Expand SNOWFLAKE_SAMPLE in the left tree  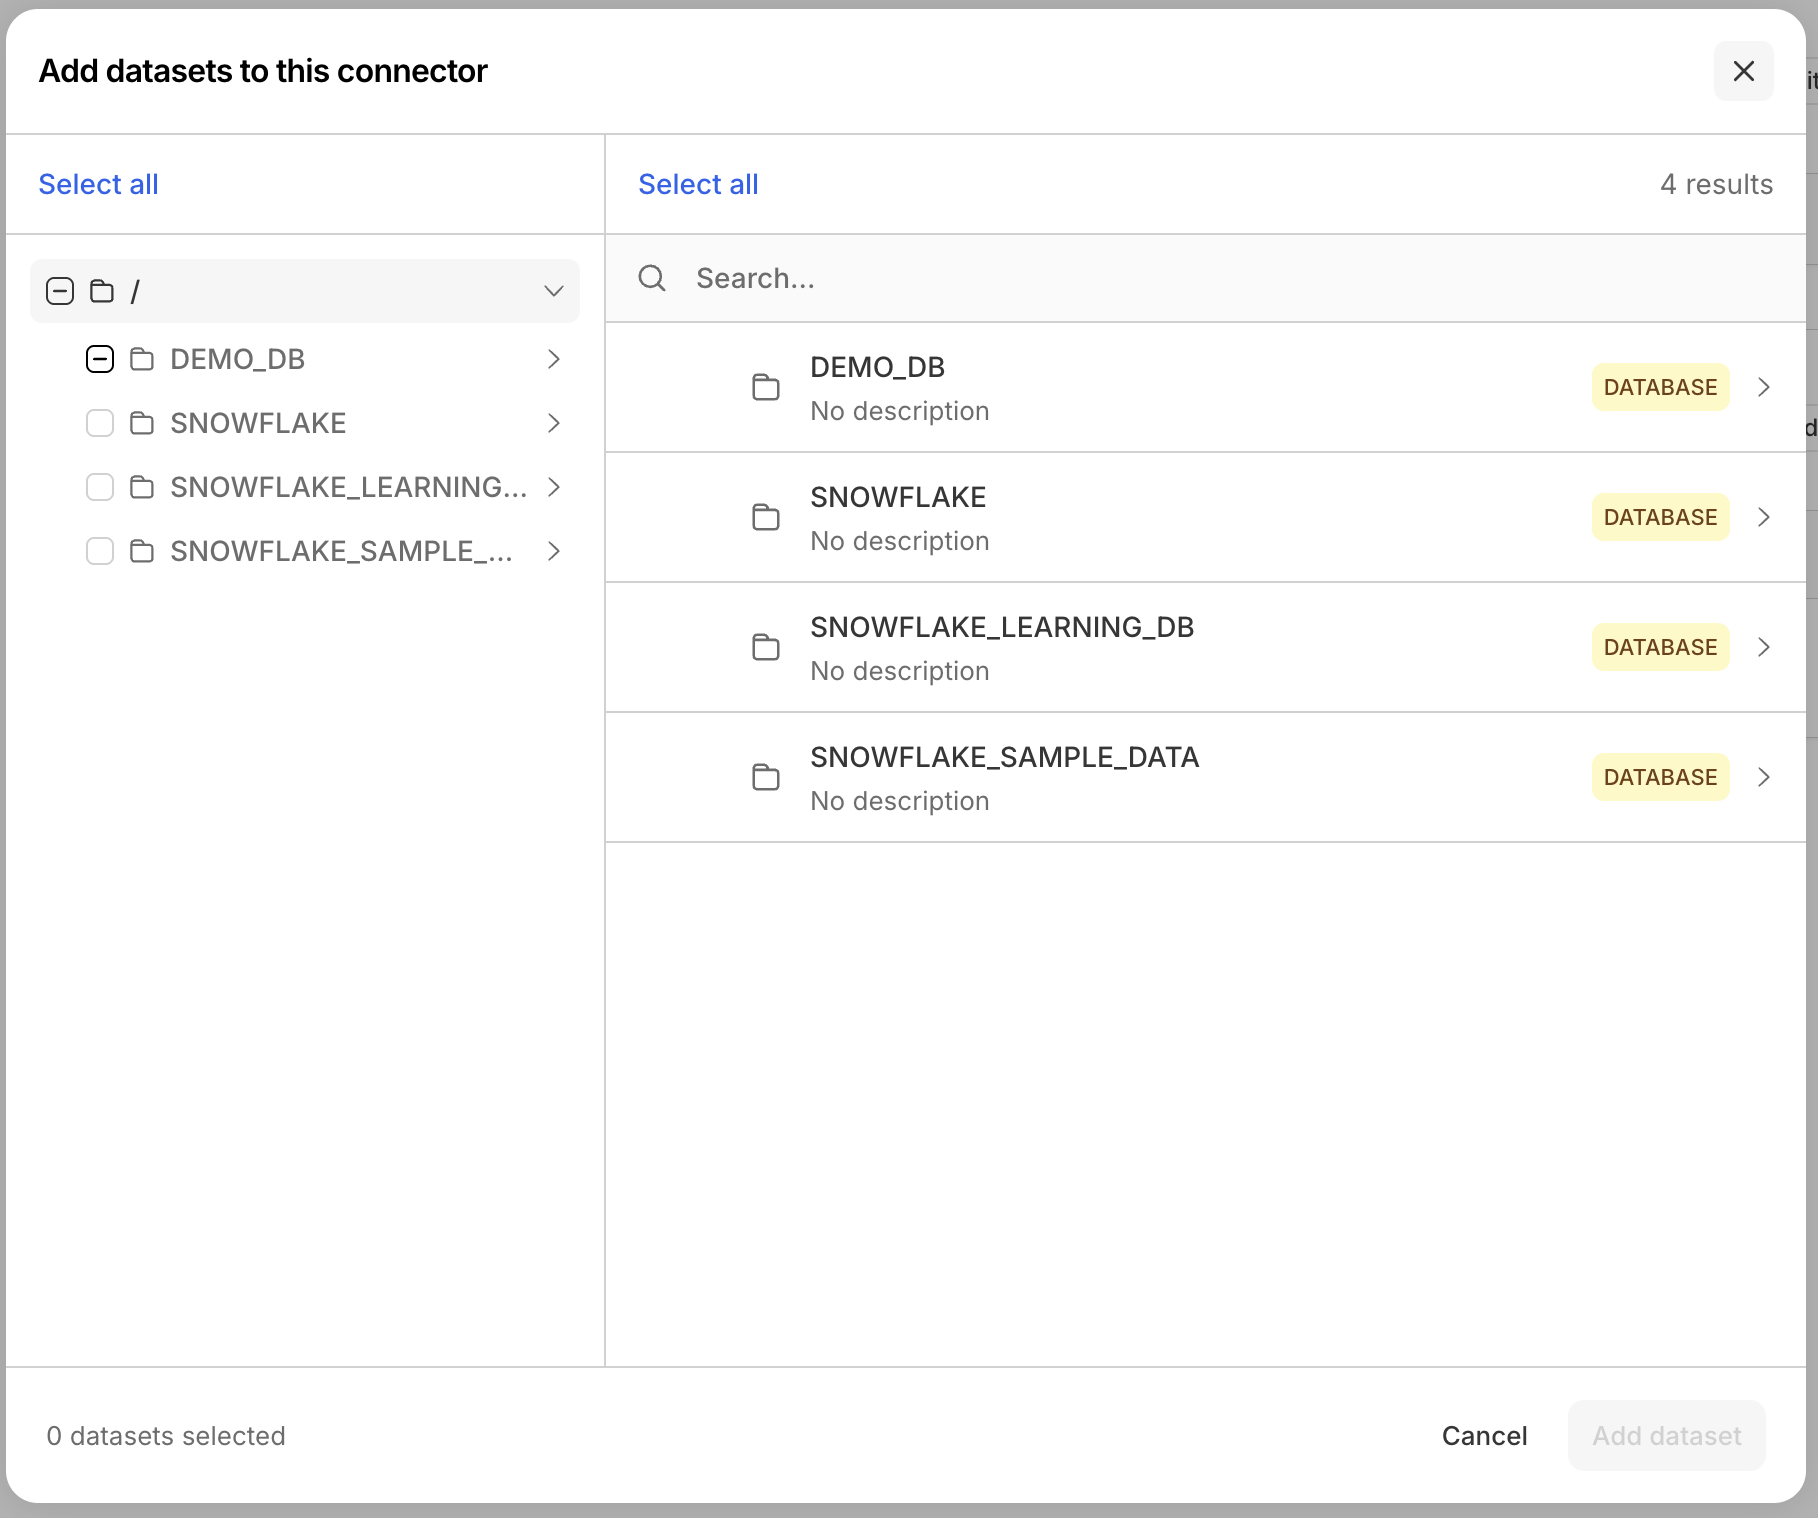(x=554, y=551)
